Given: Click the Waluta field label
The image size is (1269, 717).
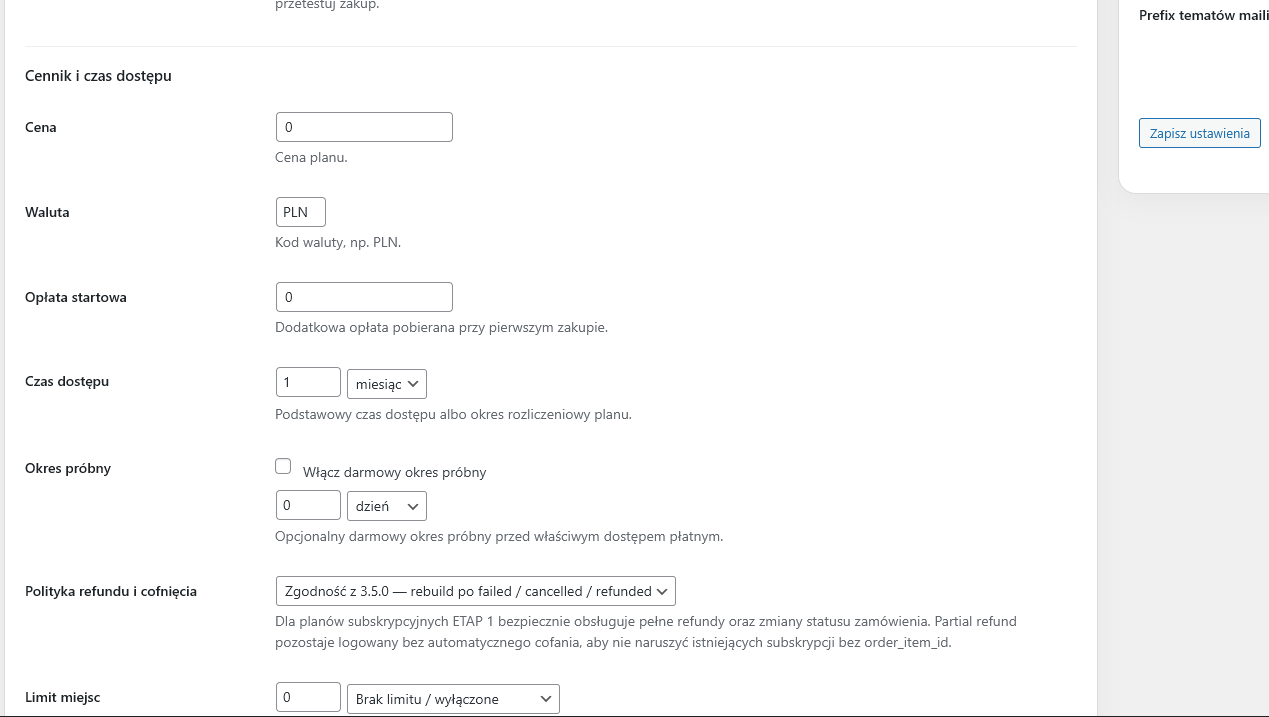Looking at the screenshot, I should 47,212.
